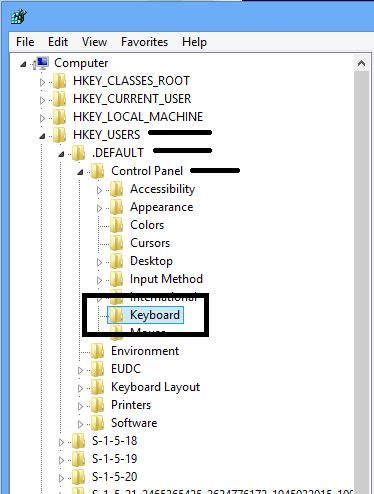Open the Help menu
The image size is (374, 494).
(x=194, y=42)
